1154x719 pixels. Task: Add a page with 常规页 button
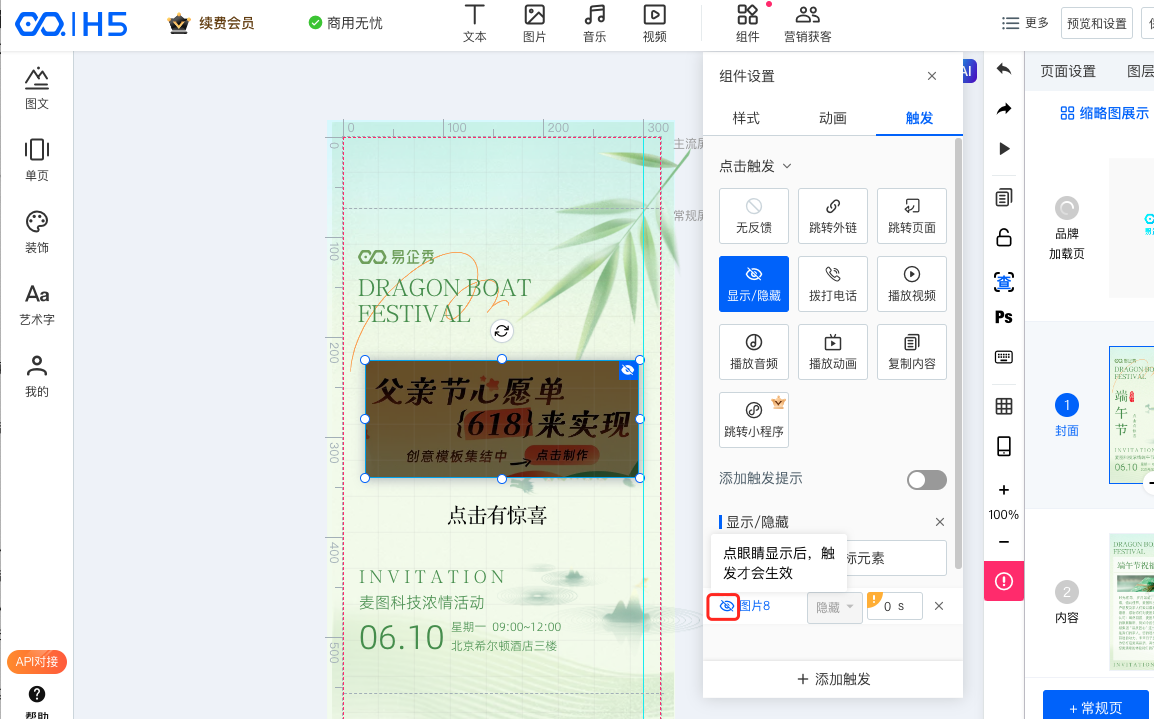click(x=1096, y=706)
